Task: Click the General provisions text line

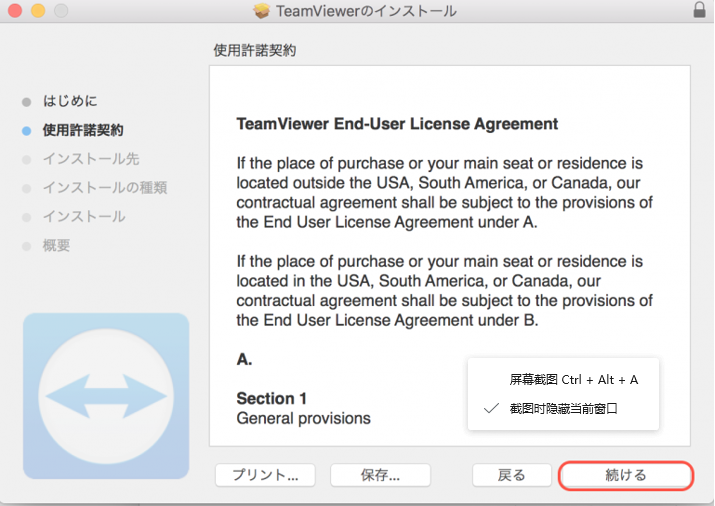Action: point(304,418)
